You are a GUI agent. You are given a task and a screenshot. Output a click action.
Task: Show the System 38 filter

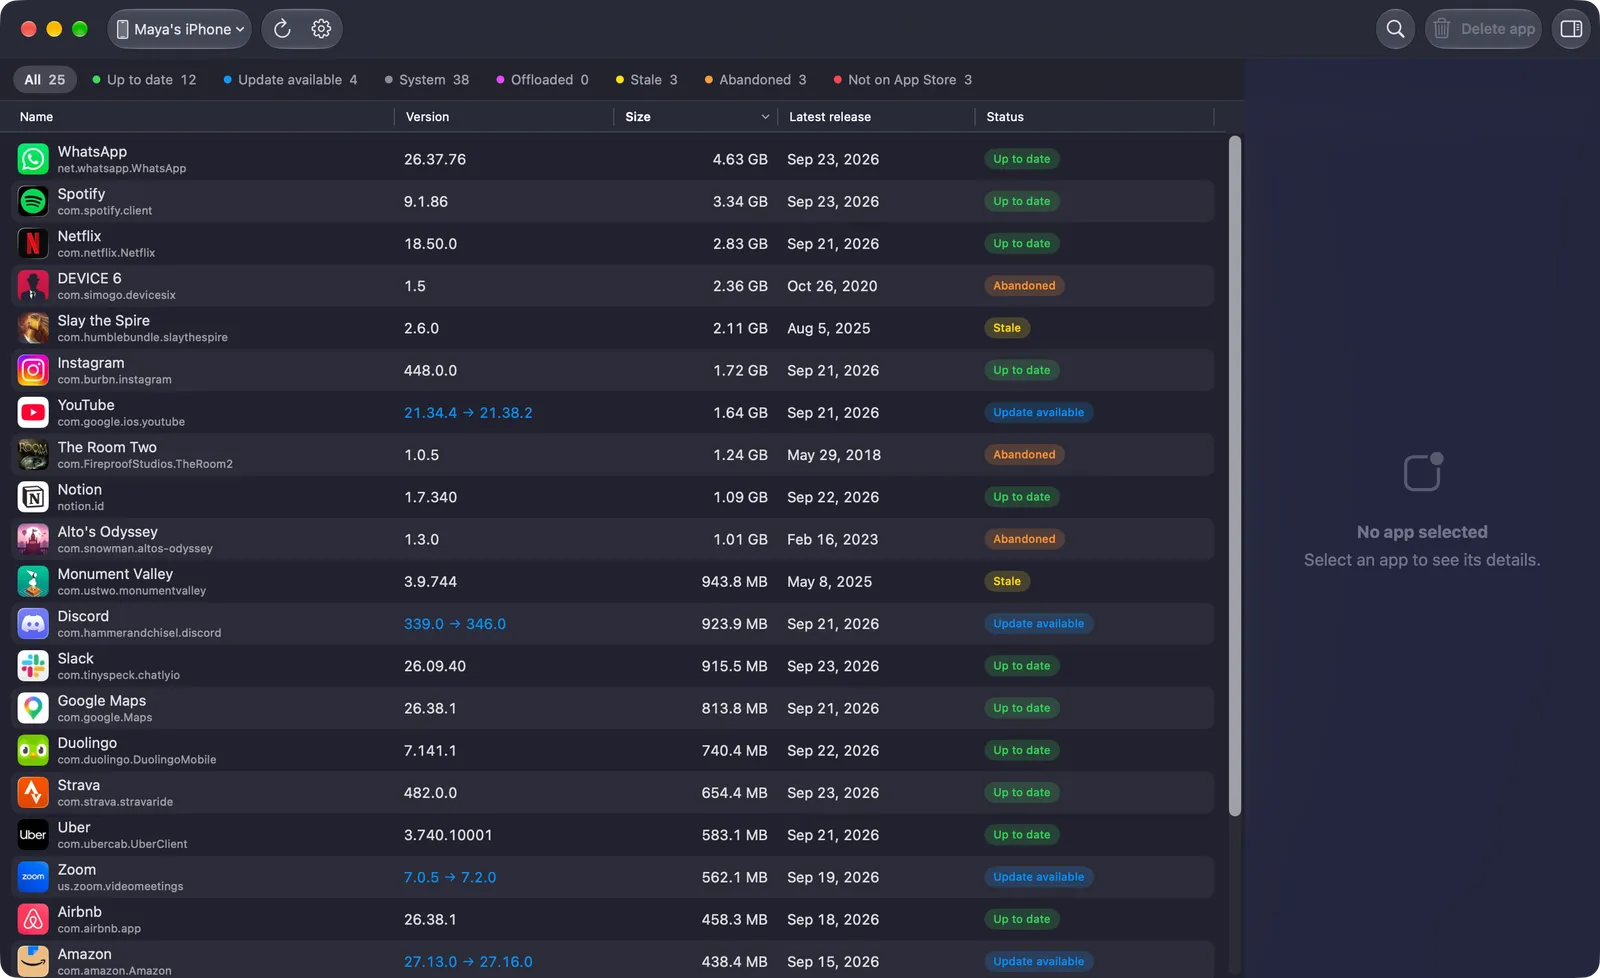tap(427, 80)
